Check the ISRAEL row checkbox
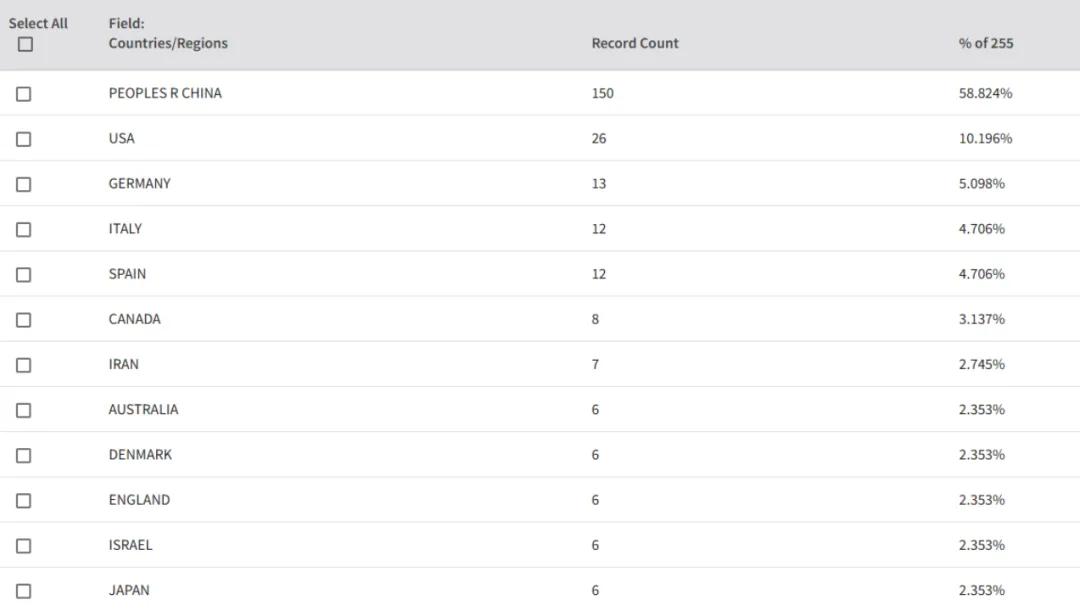 point(23,546)
